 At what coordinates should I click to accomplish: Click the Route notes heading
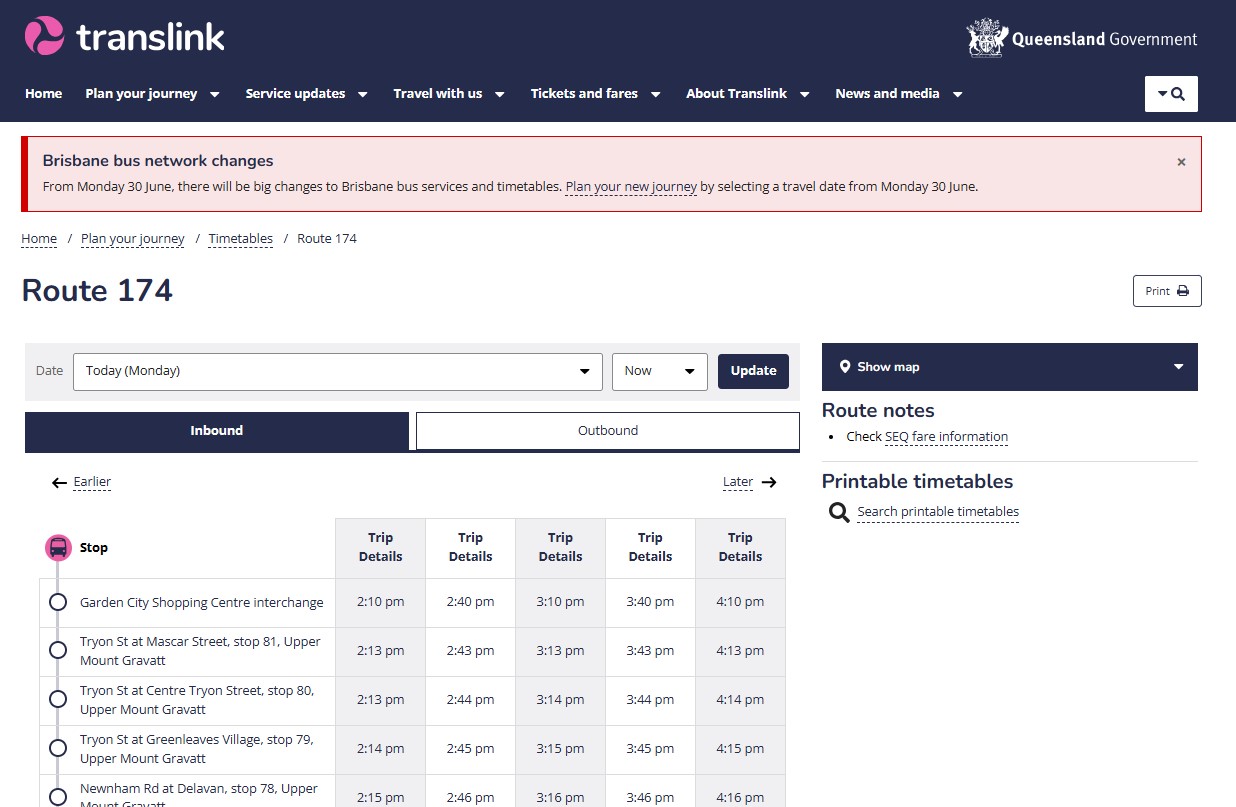pos(878,411)
